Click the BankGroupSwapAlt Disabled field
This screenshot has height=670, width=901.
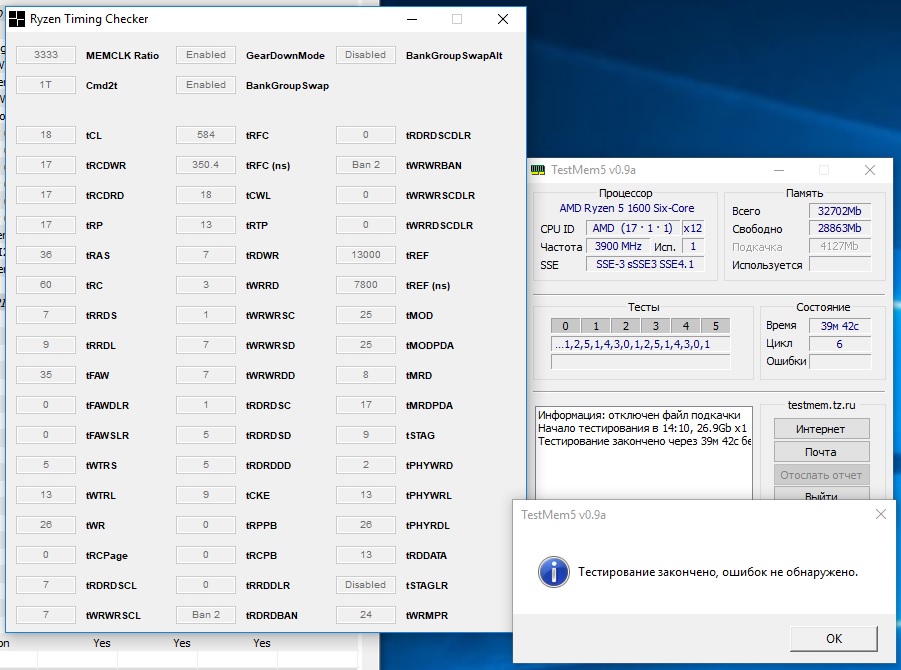(x=365, y=55)
